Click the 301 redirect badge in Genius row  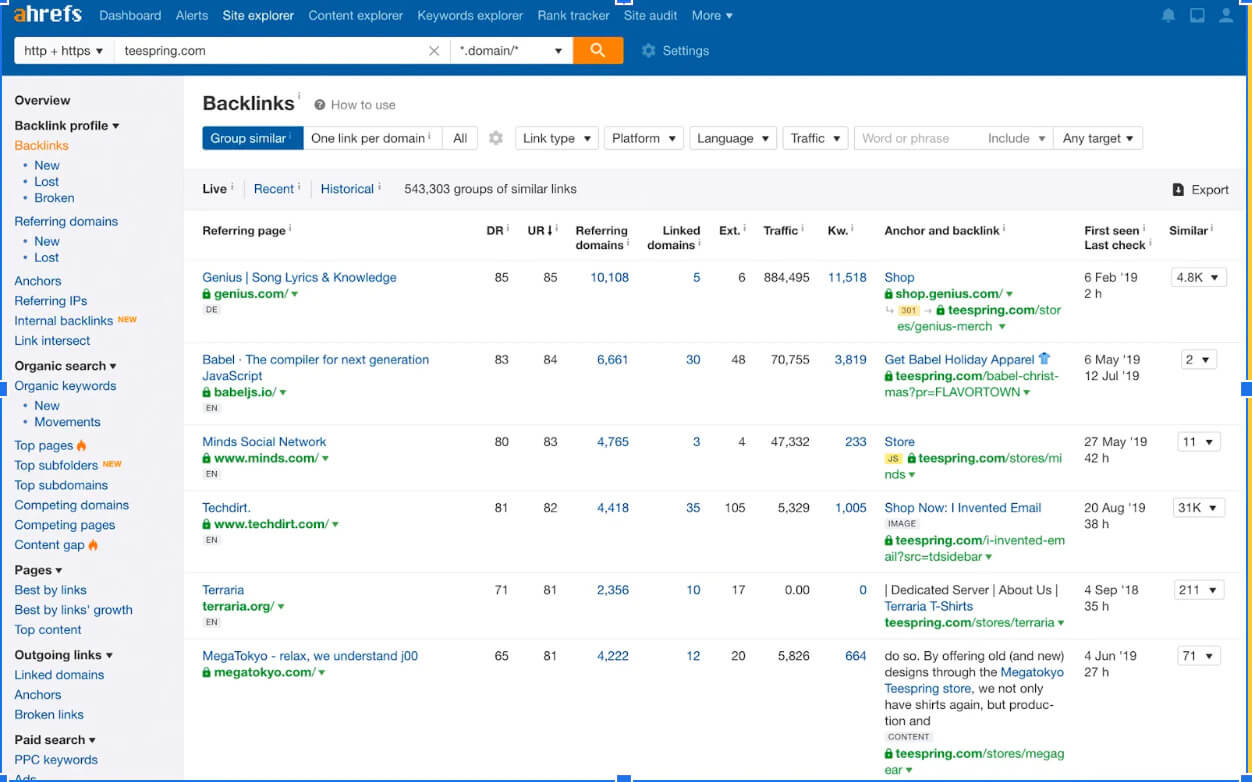click(x=908, y=311)
